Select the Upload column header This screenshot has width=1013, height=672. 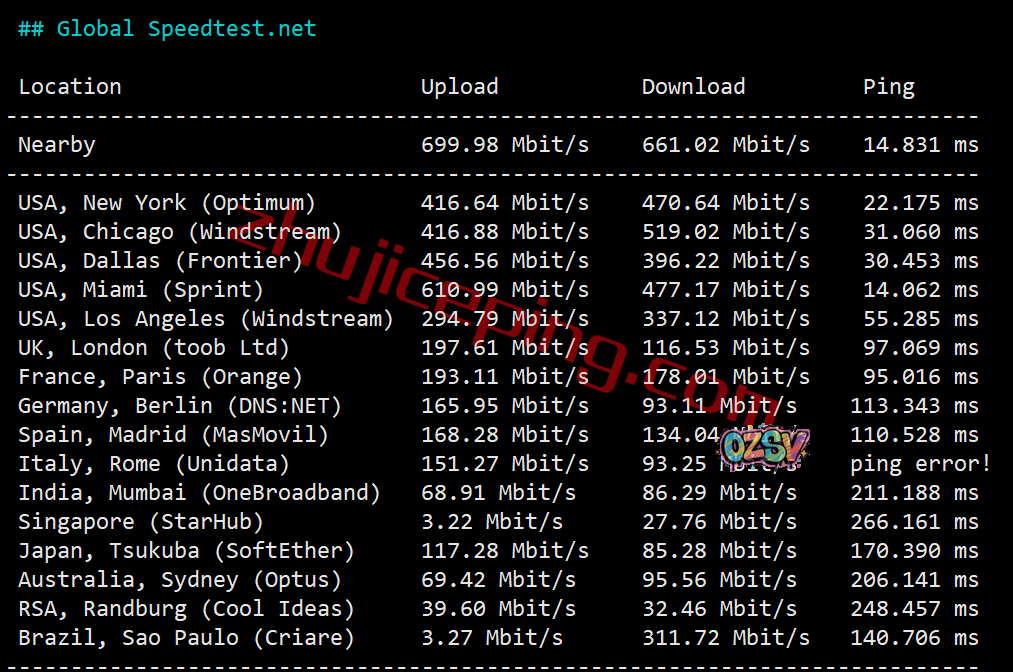click(x=459, y=87)
